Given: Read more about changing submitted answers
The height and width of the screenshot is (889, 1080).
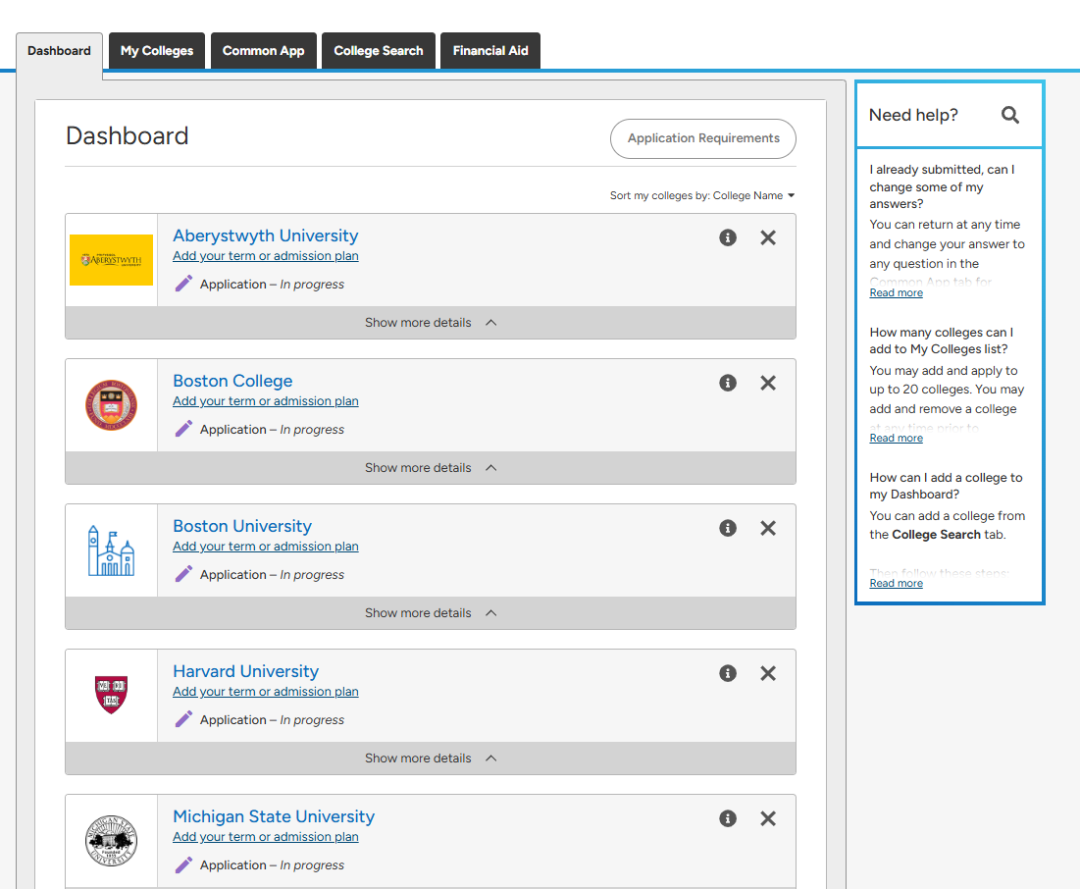Looking at the screenshot, I should point(896,293).
